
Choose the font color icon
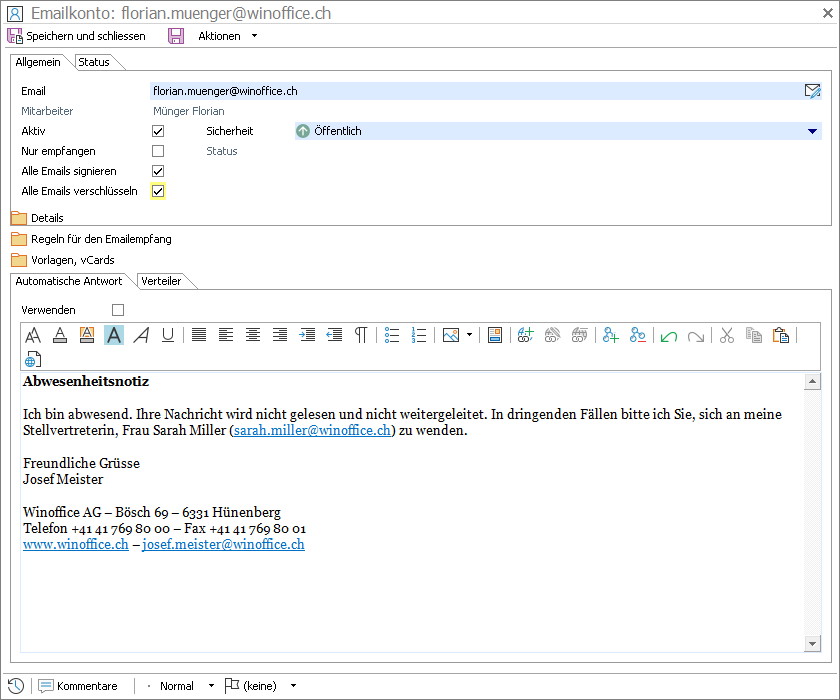60,336
